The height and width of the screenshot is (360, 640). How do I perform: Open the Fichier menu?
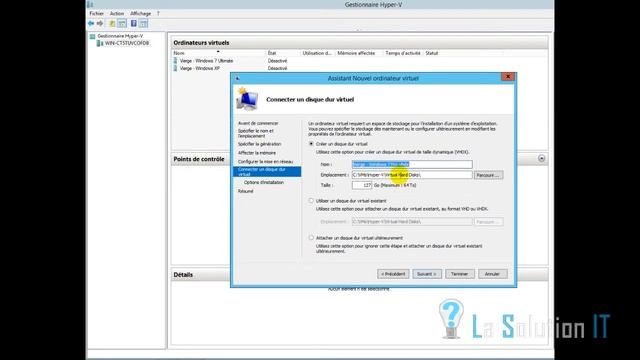pos(97,13)
